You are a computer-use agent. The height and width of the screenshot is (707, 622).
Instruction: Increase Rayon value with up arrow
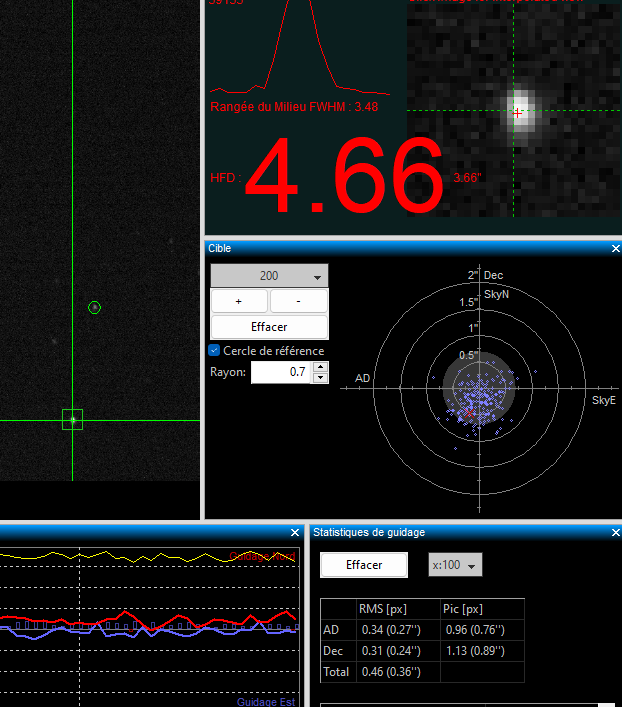point(320,367)
